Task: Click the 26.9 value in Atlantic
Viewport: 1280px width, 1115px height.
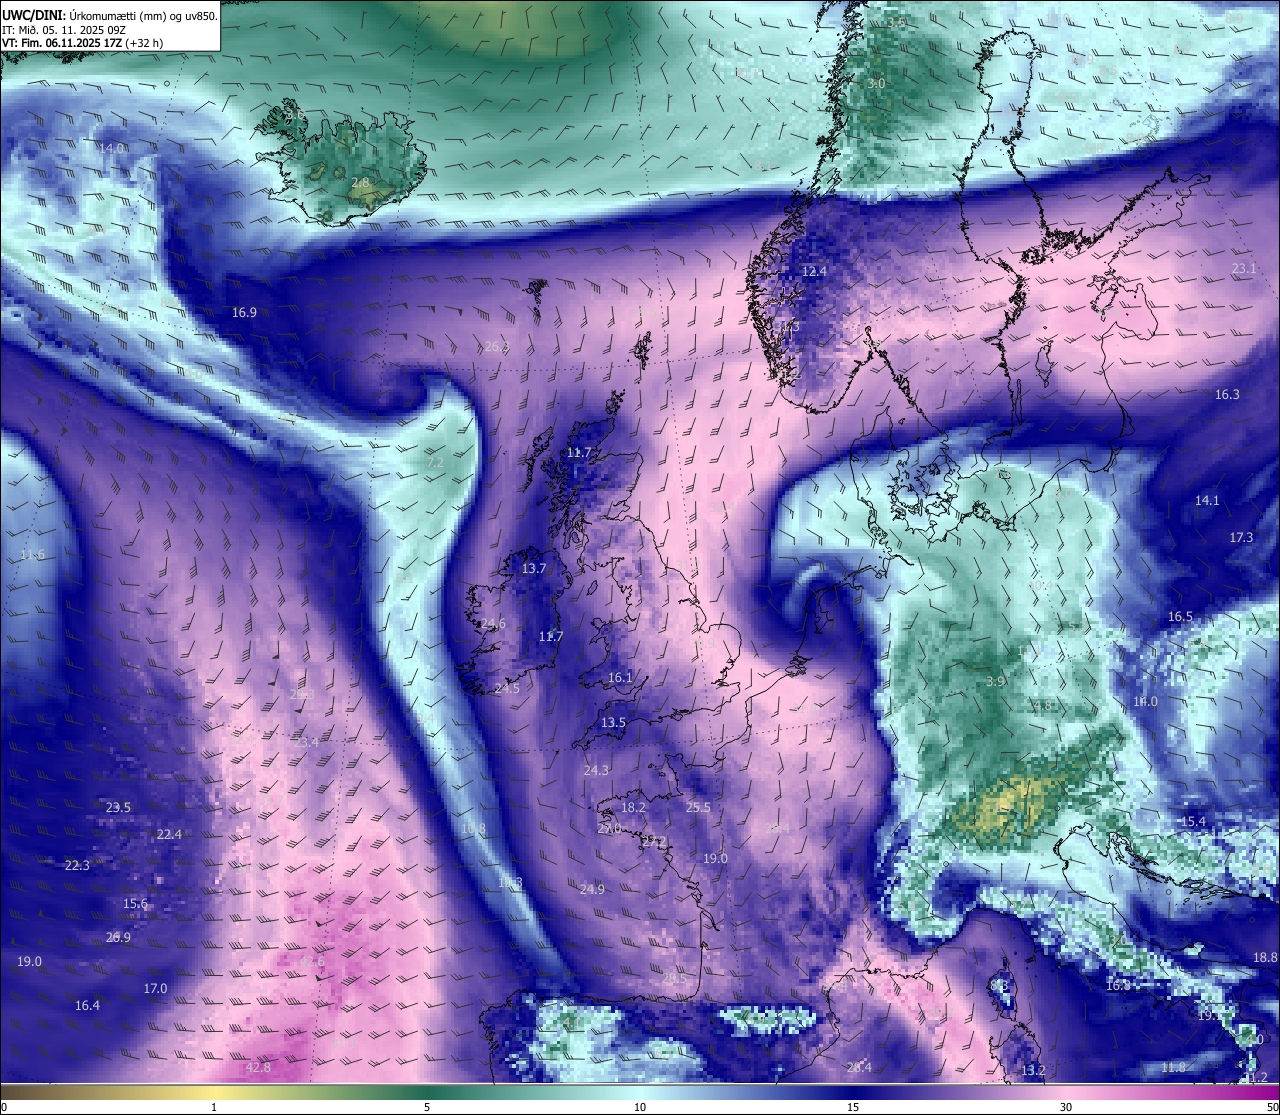Action: (x=118, y=938)
